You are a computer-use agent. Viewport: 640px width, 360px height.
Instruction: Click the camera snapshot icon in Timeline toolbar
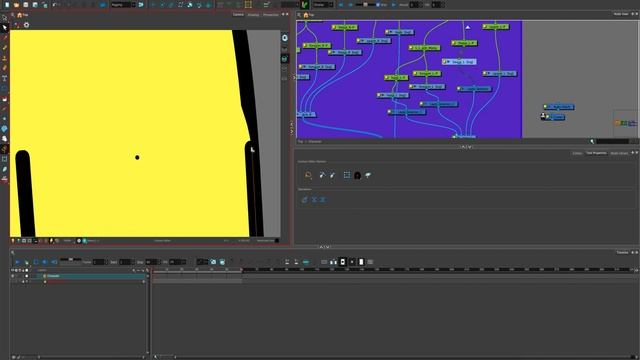click(213, 262)
